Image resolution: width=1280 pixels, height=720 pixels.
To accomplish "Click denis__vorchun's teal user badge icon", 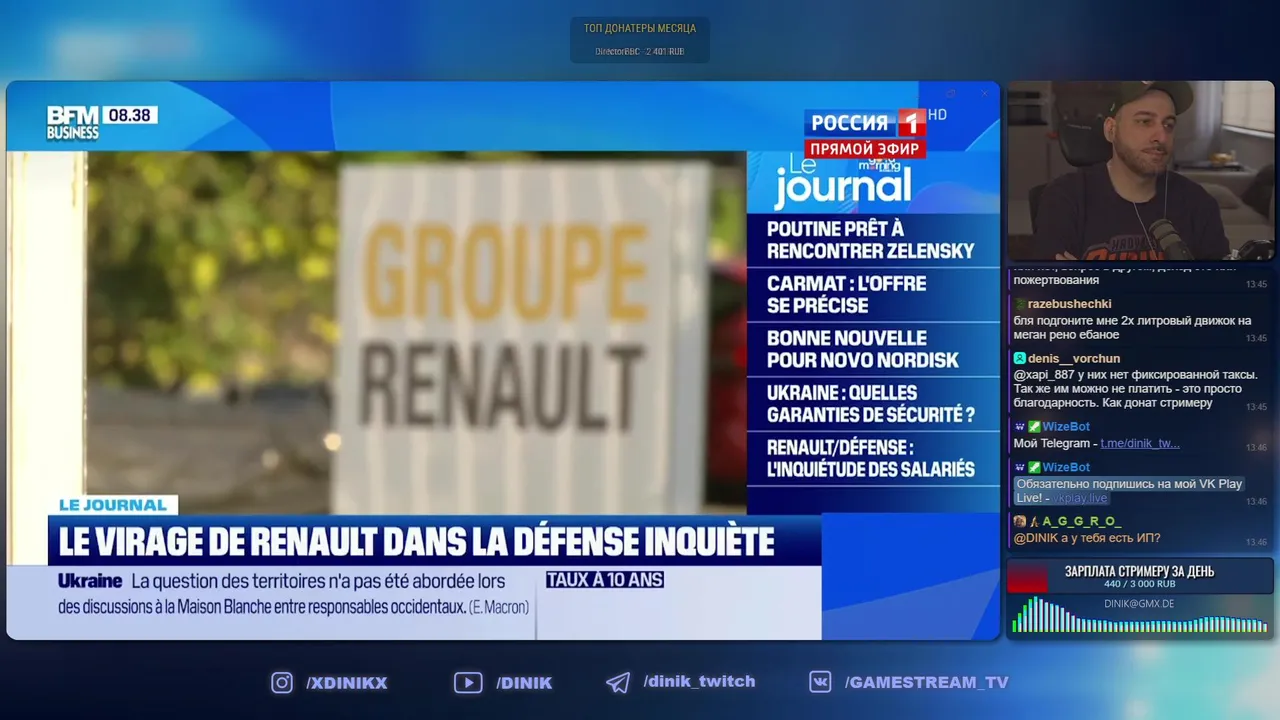I will [1019, 359].
